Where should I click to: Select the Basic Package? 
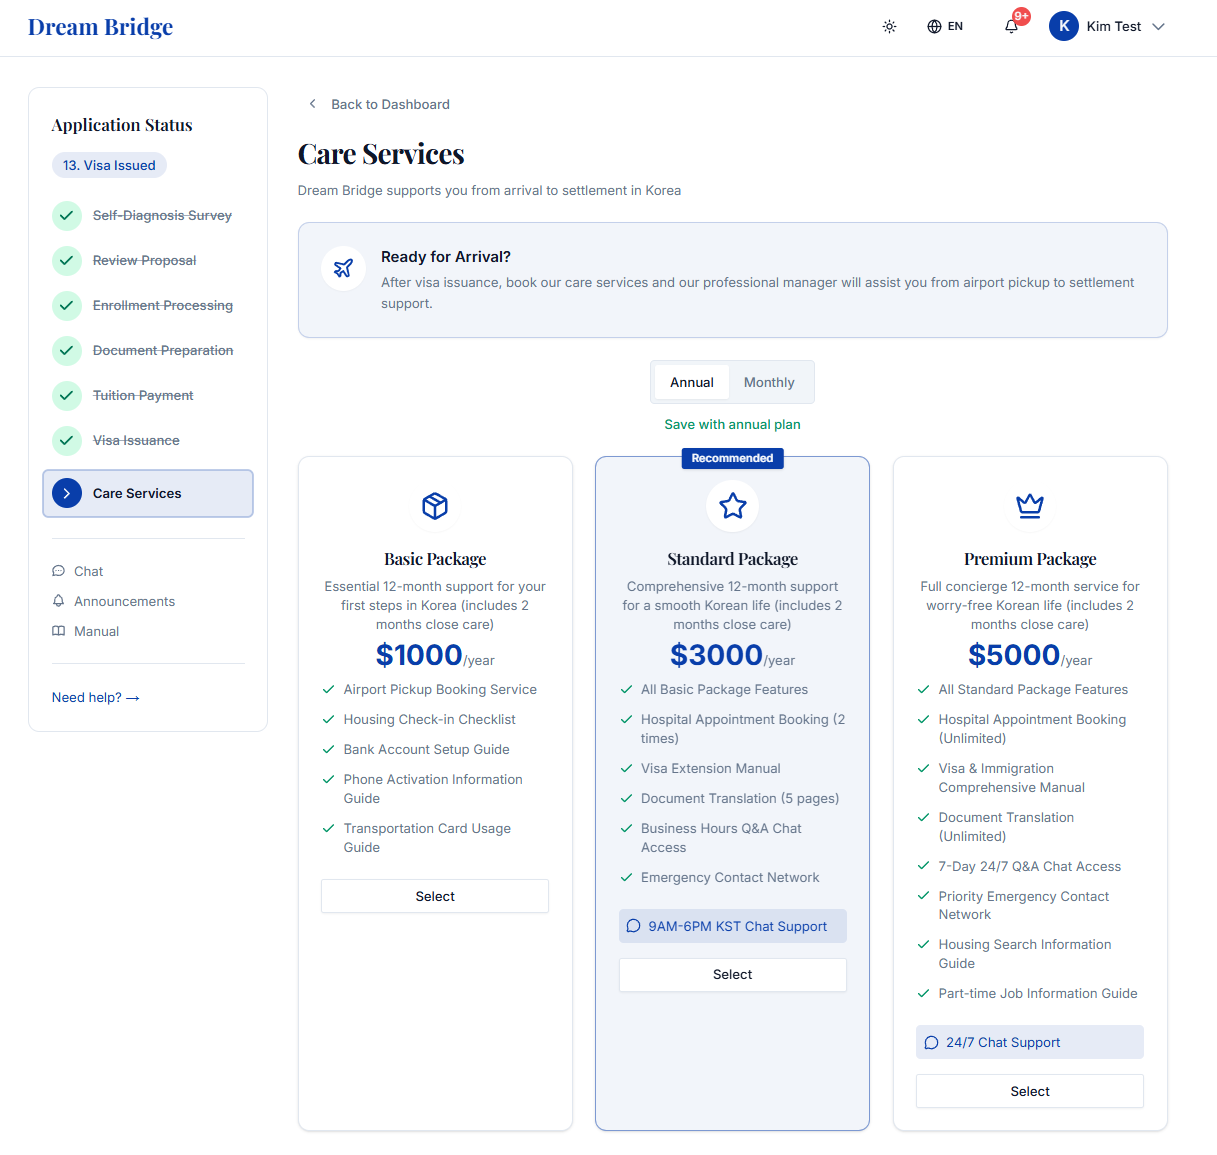(x=435, y=896)
